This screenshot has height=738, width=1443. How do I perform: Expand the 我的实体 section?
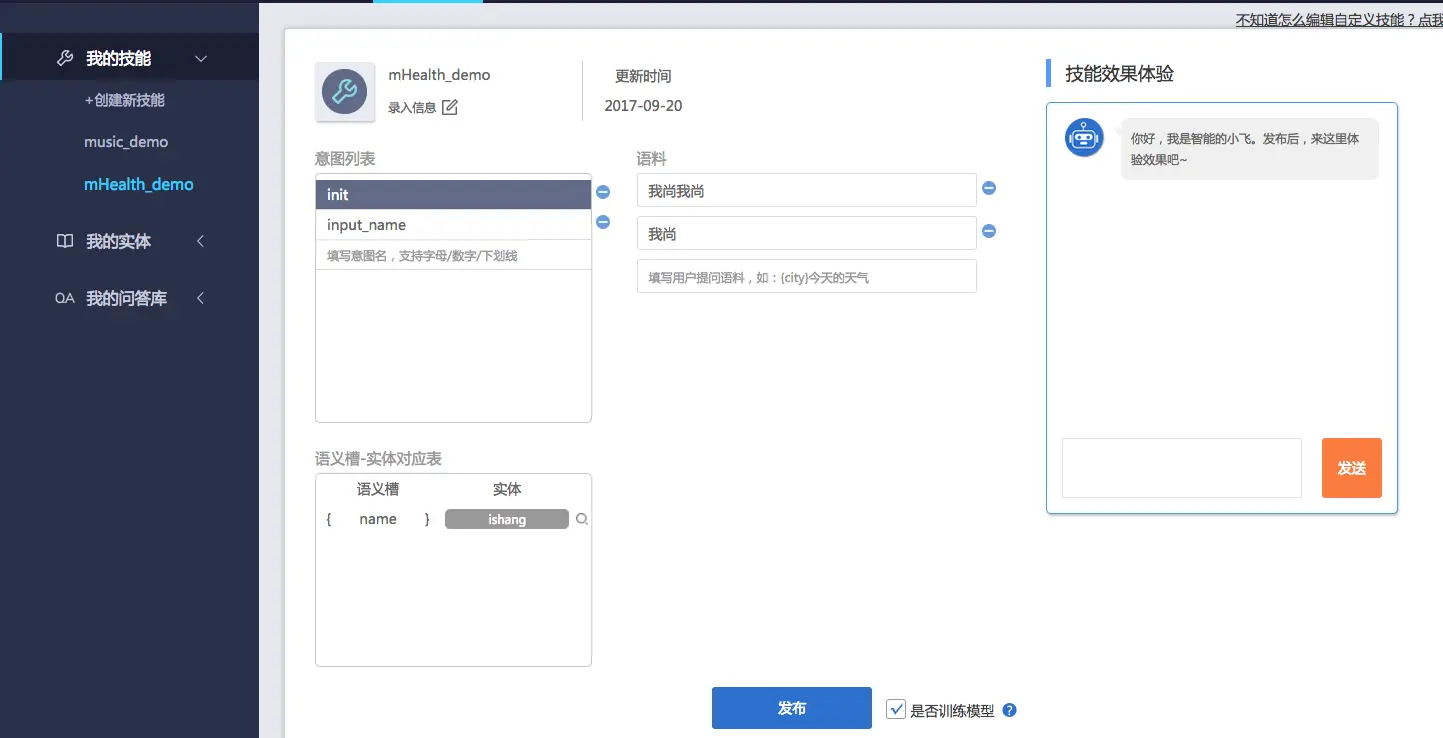(x=199, y=241)
